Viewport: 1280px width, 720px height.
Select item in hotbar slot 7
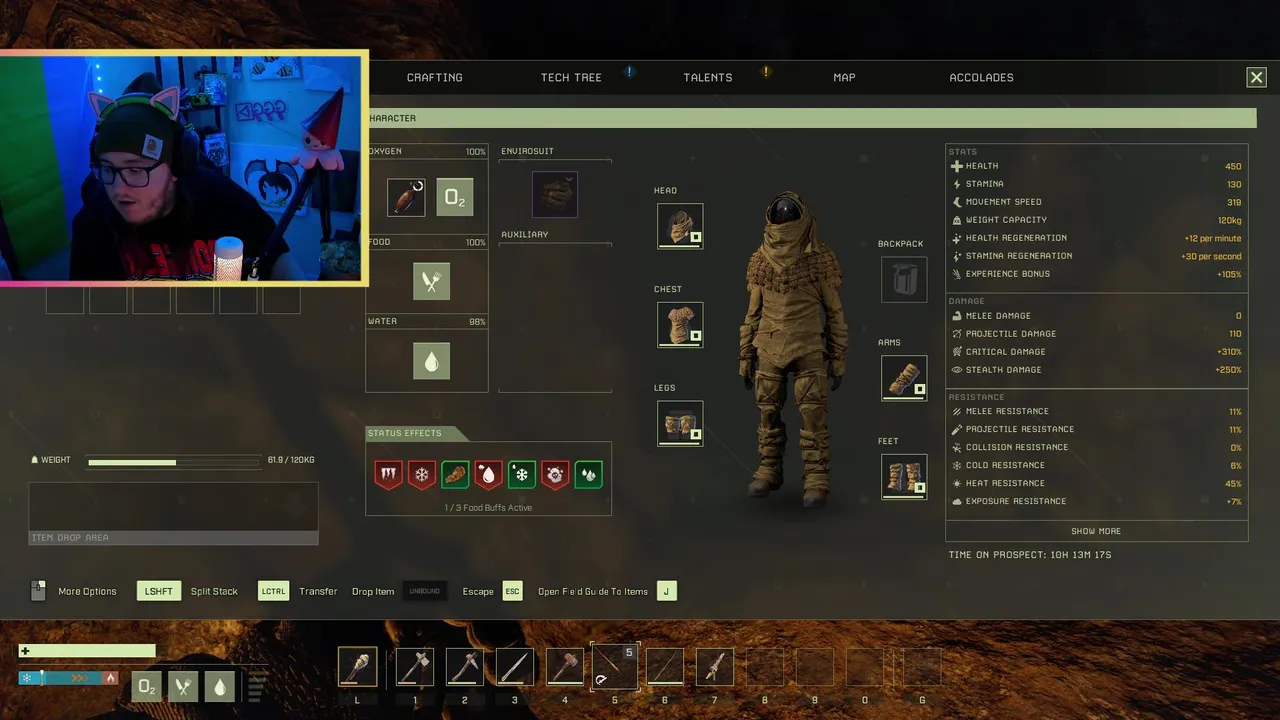(x=715, y=667)
